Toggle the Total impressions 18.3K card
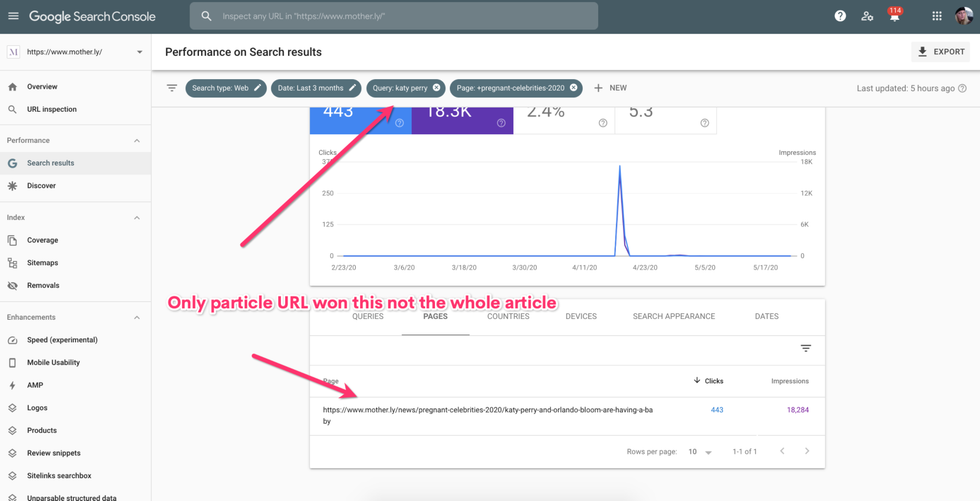Image resolution: width=980 pixels, height=501 pixels. tap(462, 117)
